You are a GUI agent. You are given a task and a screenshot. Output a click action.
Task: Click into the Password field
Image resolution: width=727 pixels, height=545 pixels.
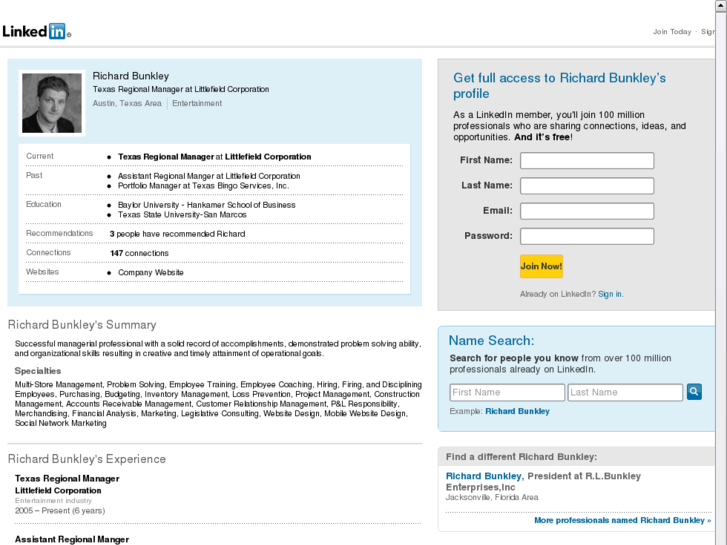[587, 236]
